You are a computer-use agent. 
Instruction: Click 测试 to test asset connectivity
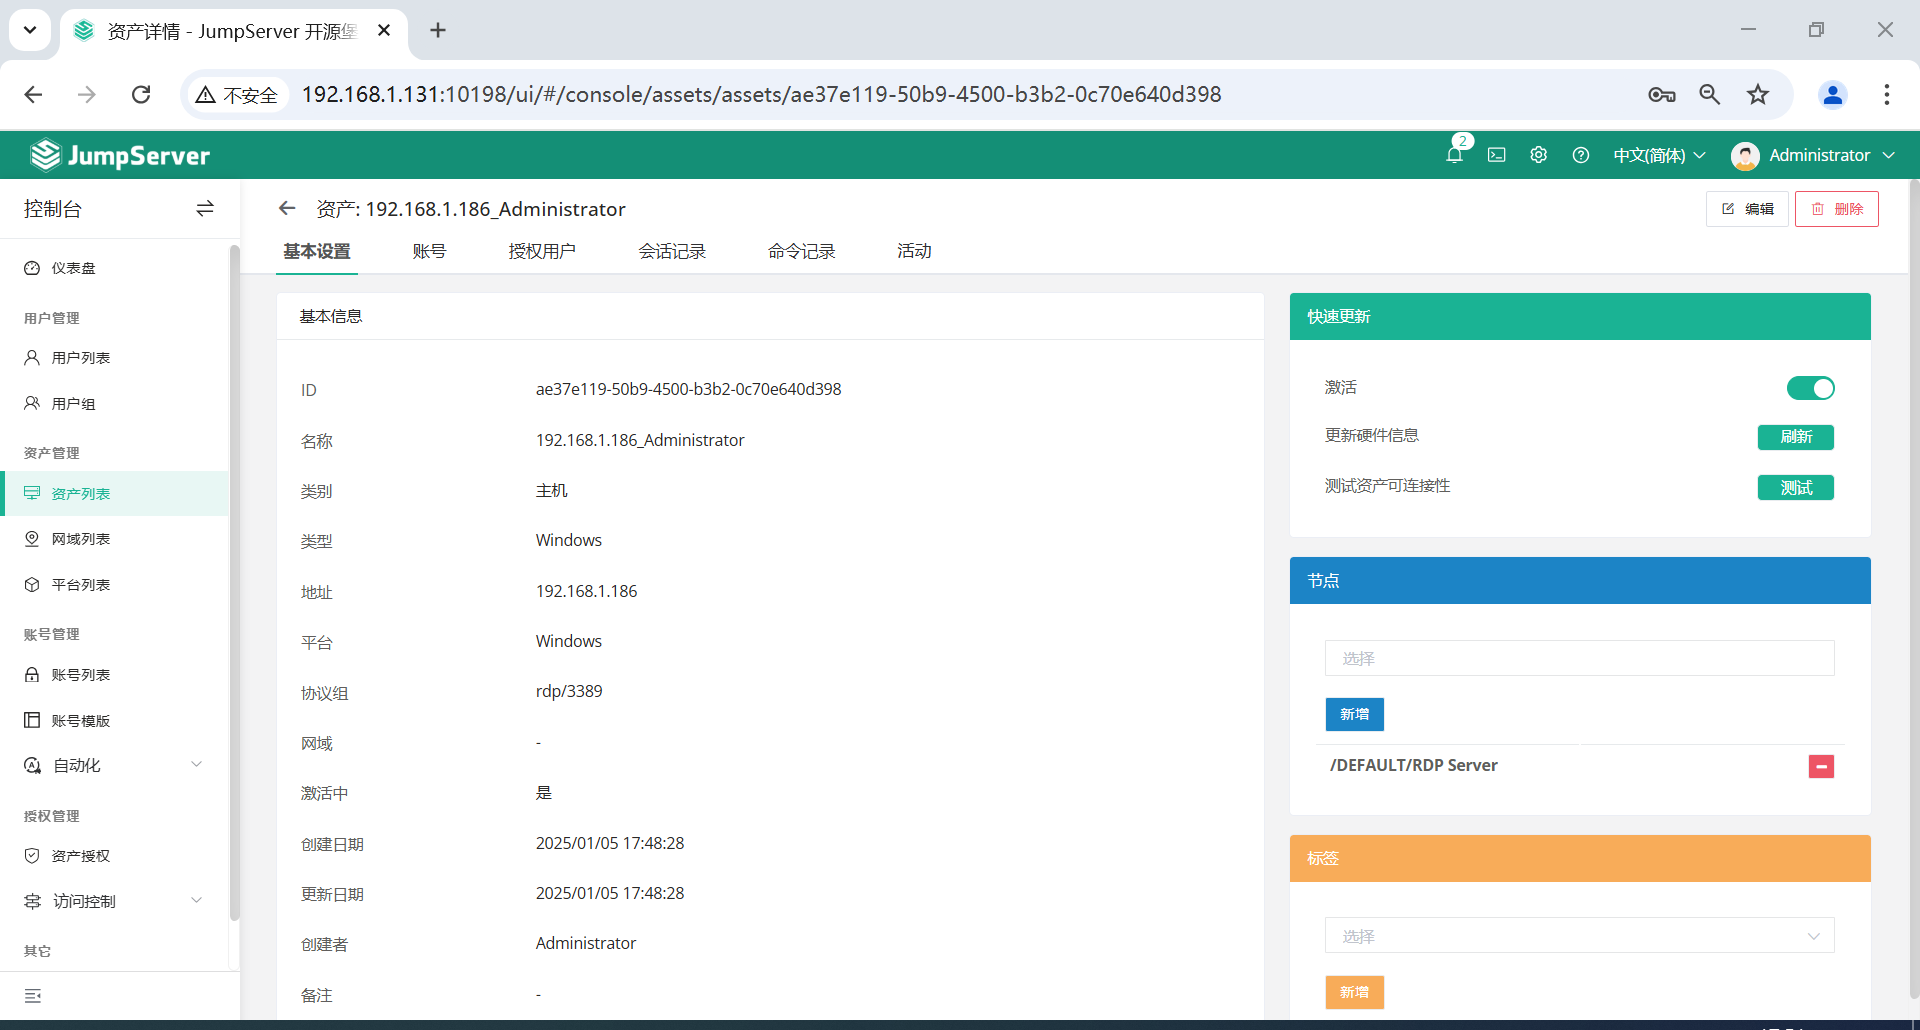(x=1796, y=487)
